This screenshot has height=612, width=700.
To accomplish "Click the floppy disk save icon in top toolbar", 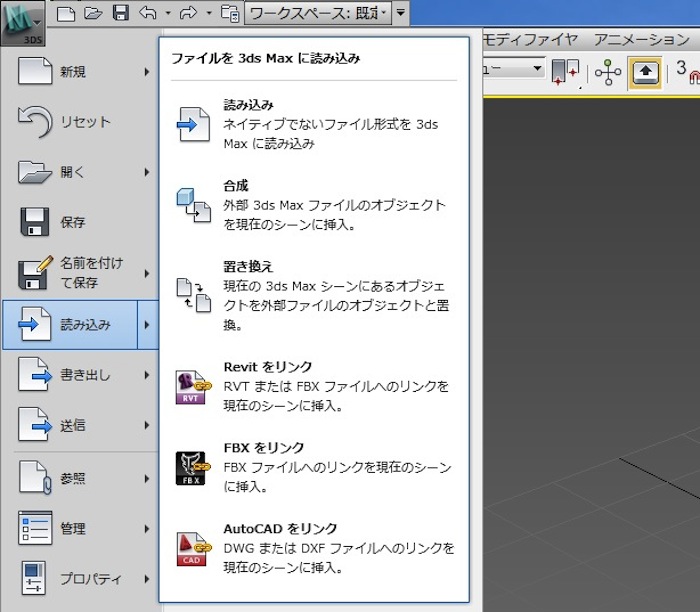I will [121, 13].
